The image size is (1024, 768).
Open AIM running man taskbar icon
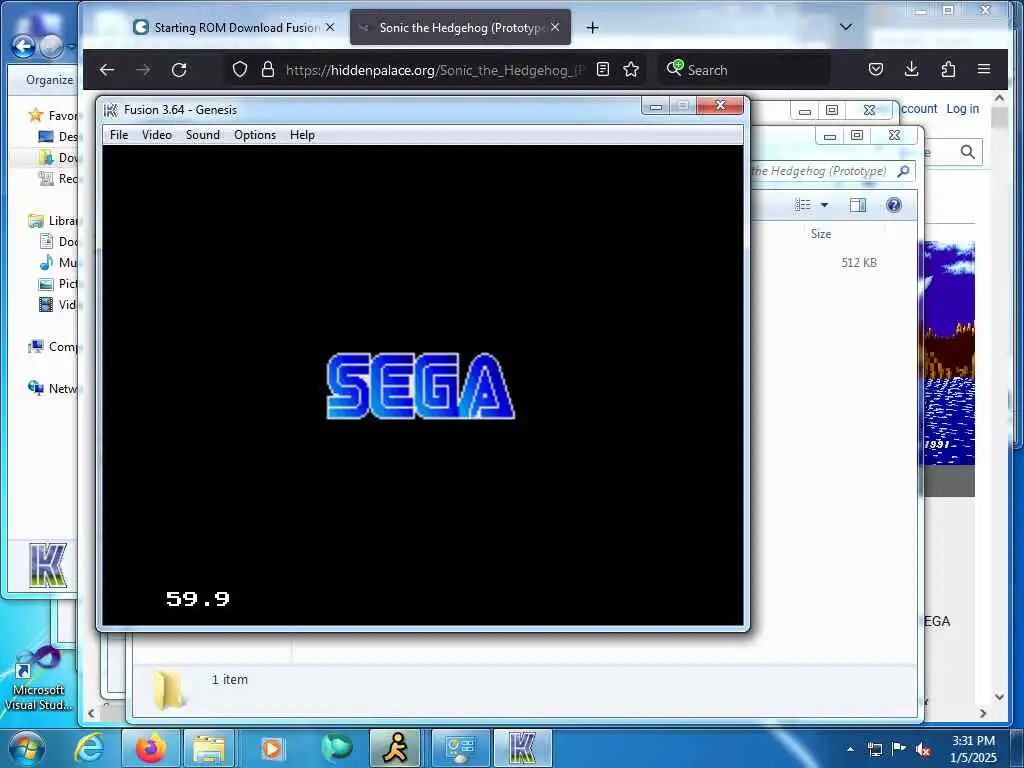395,748
